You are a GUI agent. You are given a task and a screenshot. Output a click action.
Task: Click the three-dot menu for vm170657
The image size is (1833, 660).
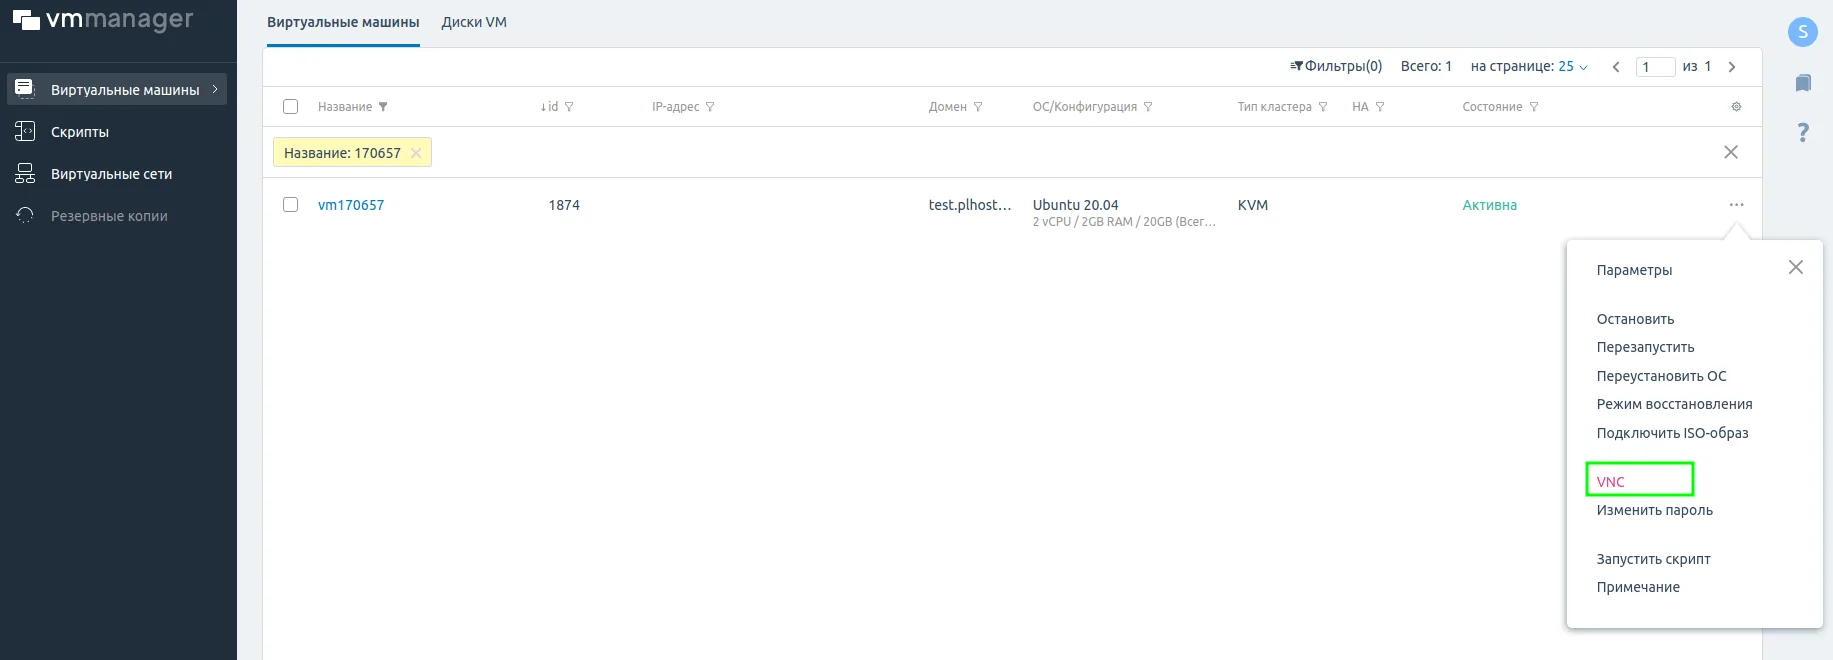(1736, 205)
